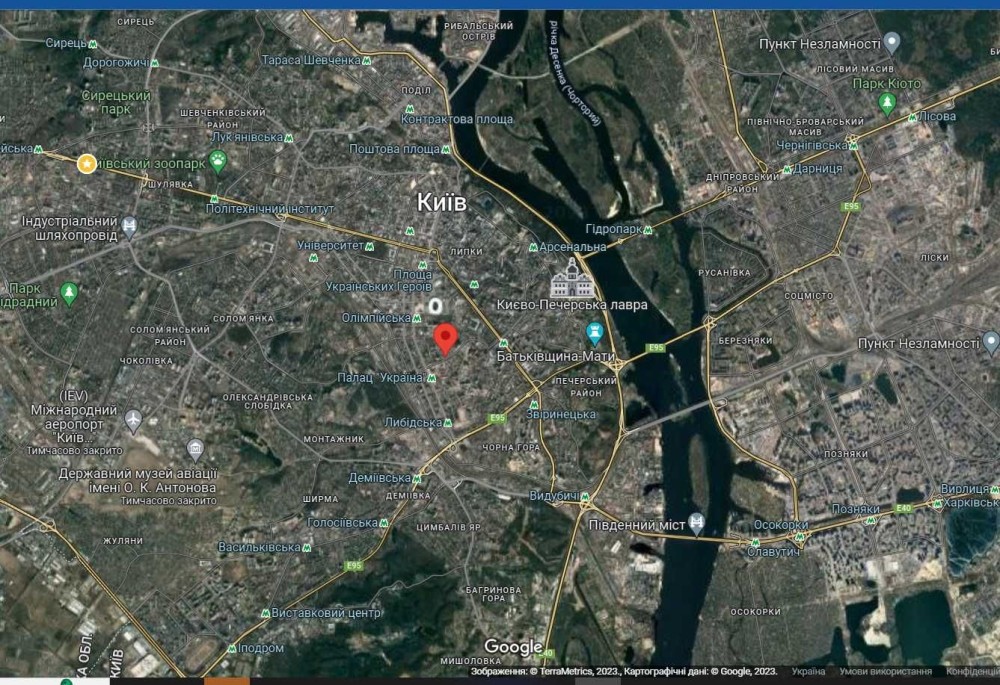Open the airport plane icon for Міжнародний аеропорт Київ
Viewport: 1000px width, 685px height.
(133, 421)
